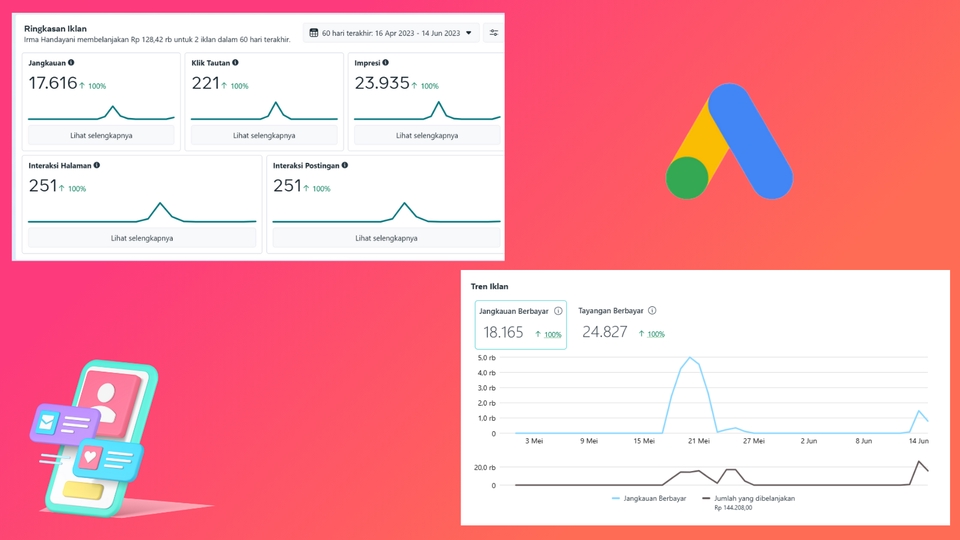
Task: Click the 2 Jun axis label
Action: [808, 441]
